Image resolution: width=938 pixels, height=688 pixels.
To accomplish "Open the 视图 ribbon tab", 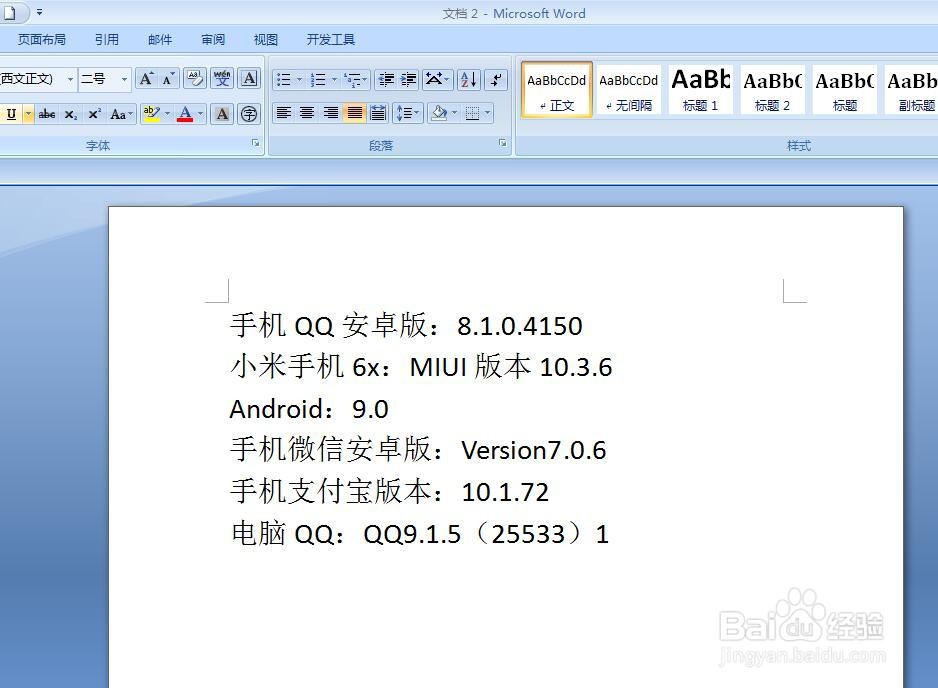I will click(x=266, y=39).
